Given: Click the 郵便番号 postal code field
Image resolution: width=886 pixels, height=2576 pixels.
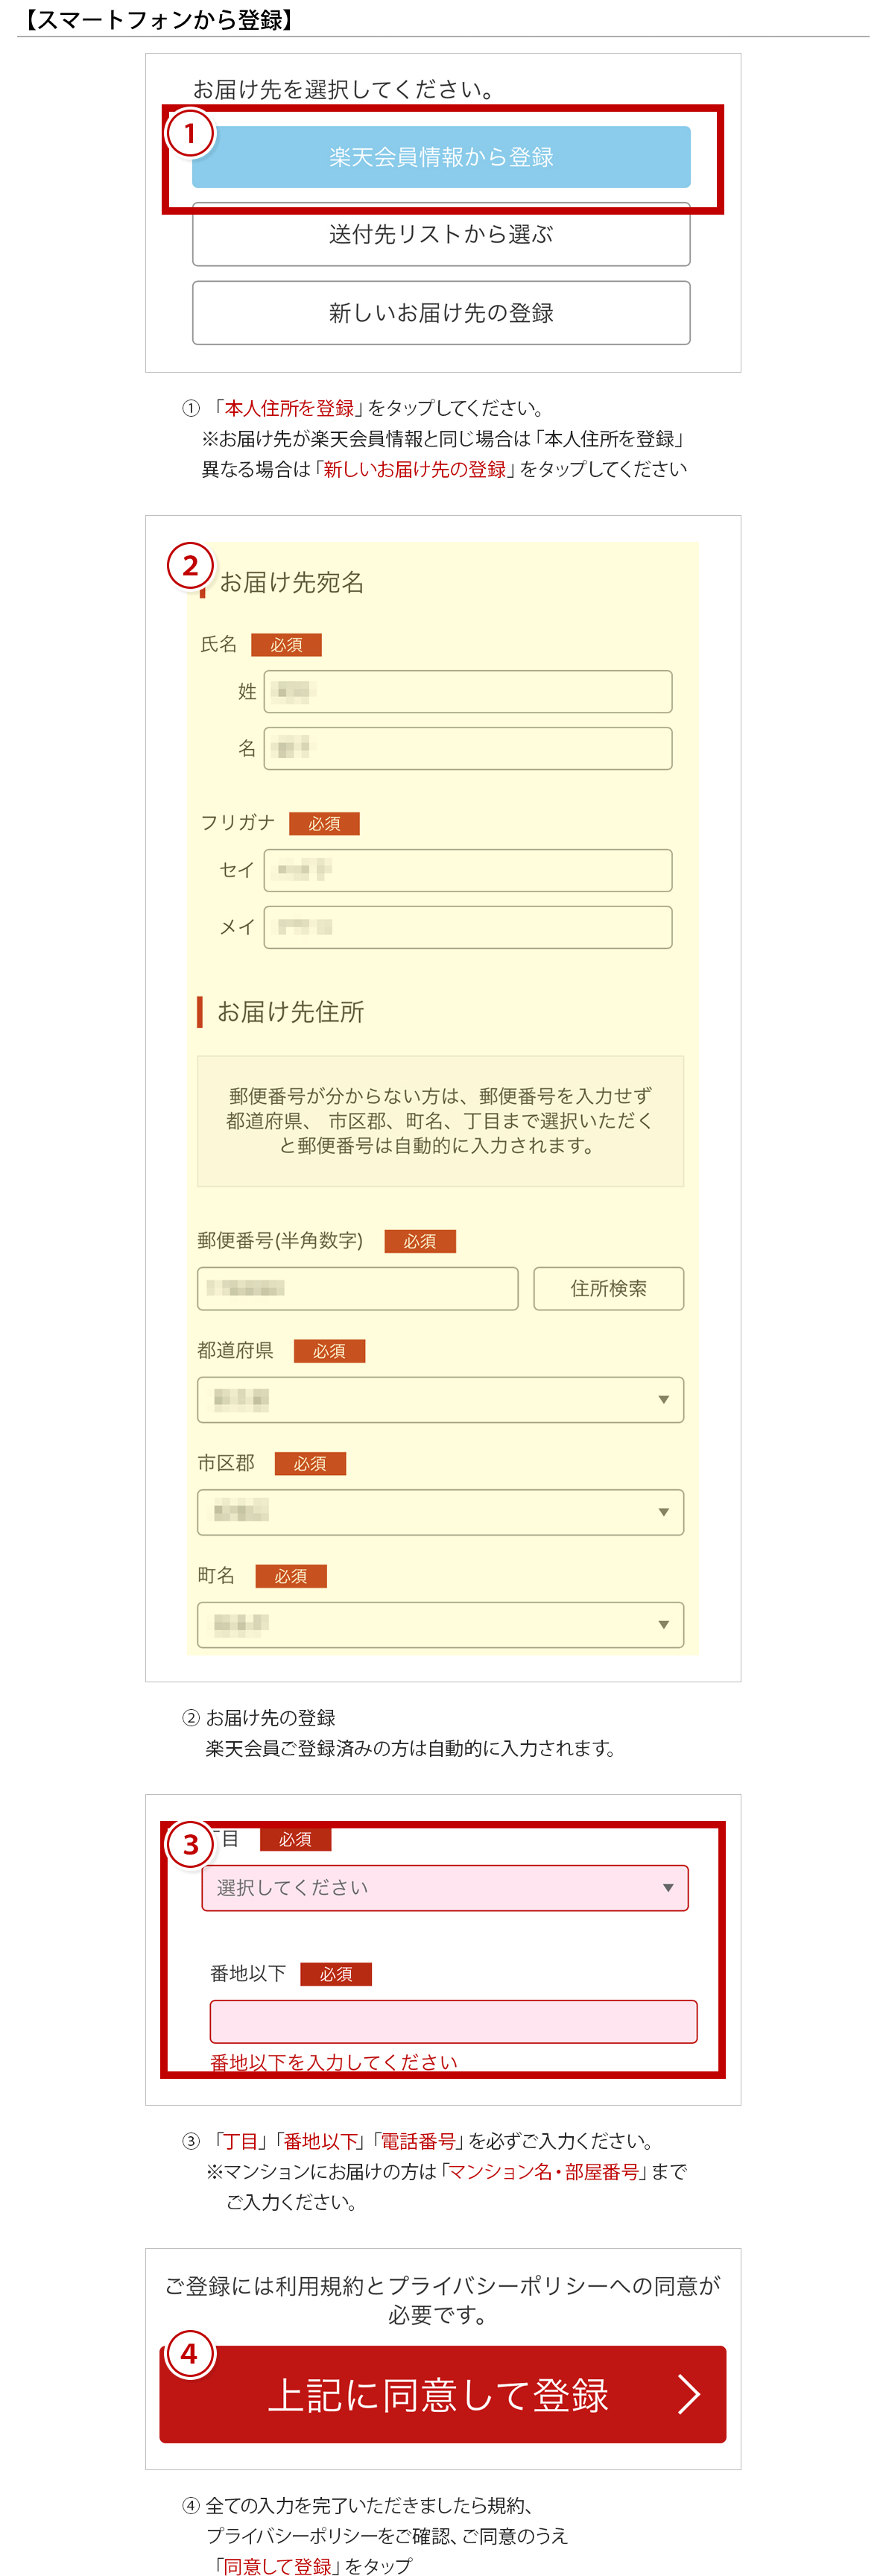Looking at the screenshot, I should coord(358,1288).
